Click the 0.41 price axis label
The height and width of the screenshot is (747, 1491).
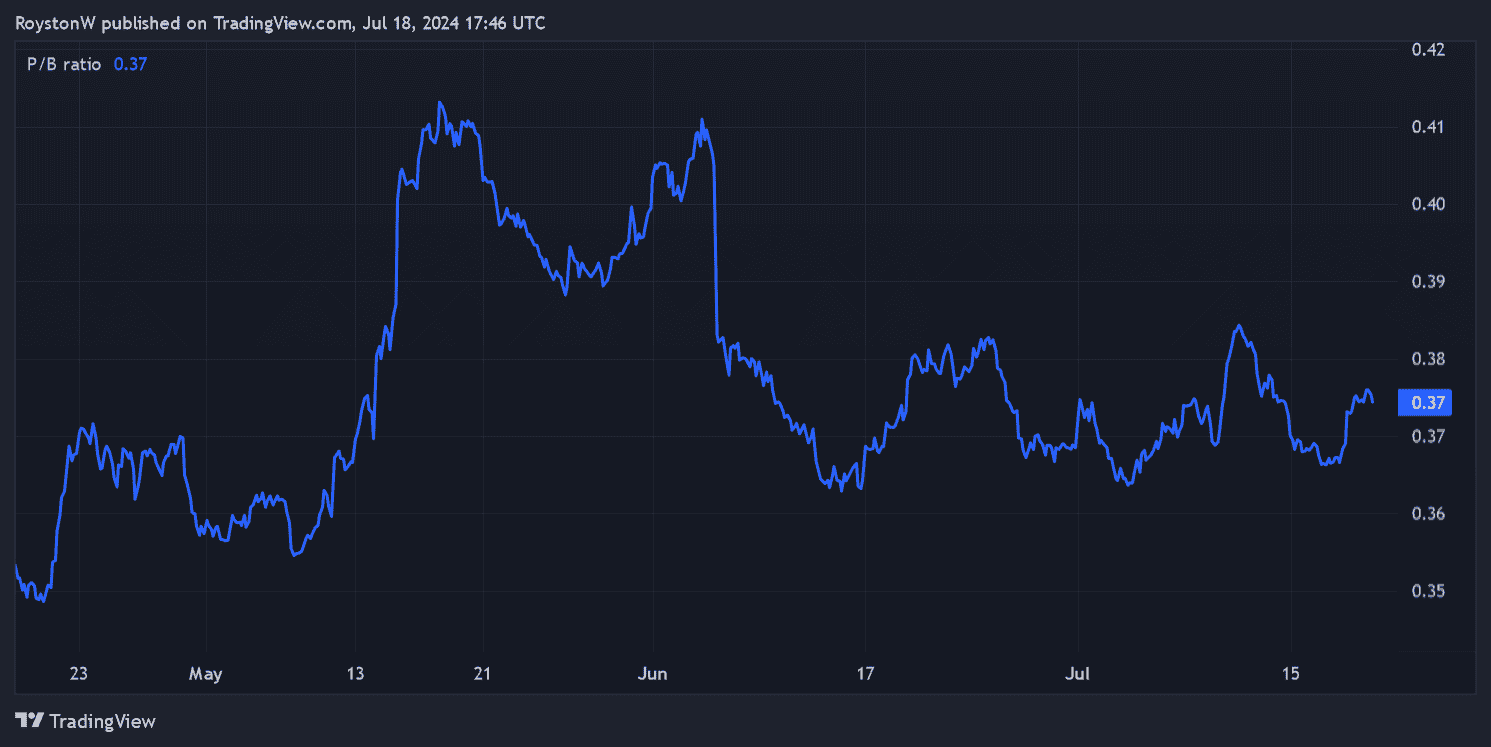(x=1428, y=127)
